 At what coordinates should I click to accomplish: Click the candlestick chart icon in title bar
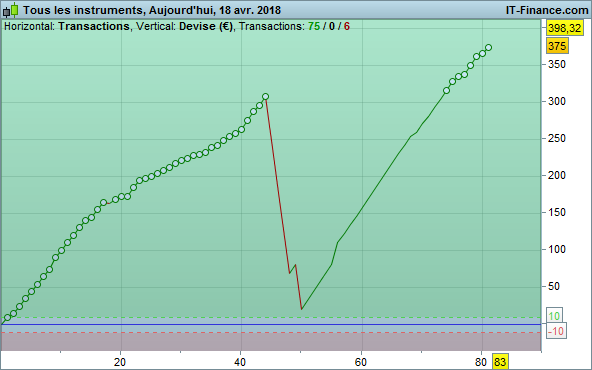(x=11, y=10)
